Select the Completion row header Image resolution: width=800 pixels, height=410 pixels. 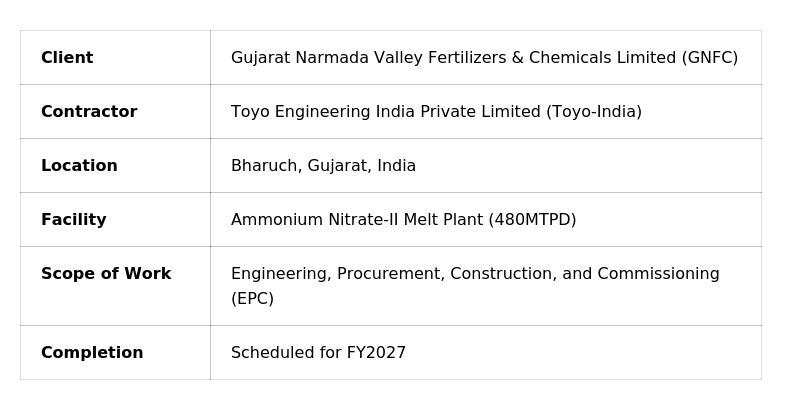92,353
